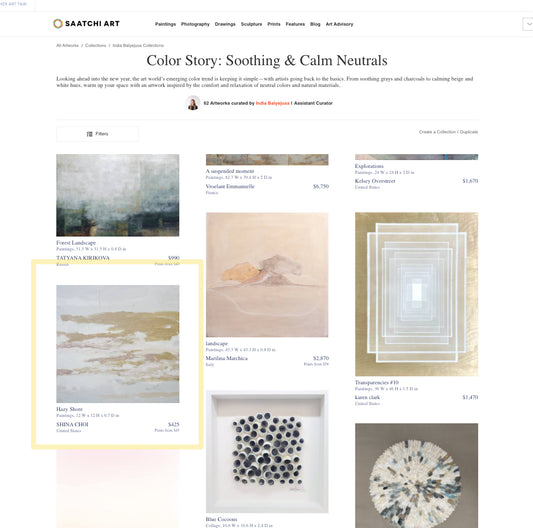Click the curator's avatar photo
533x528 pixels.
(193, 103)
